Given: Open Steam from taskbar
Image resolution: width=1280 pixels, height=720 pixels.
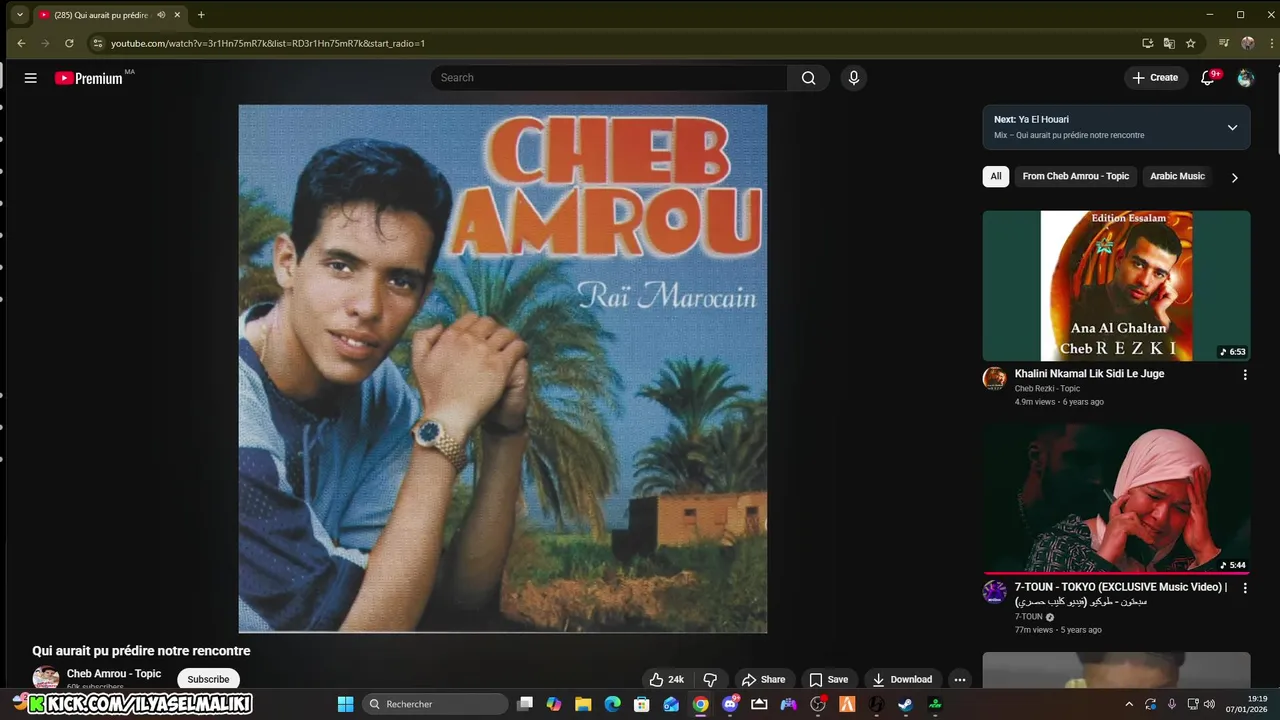Looking at the screenshot, I should (x=905, y=704).
